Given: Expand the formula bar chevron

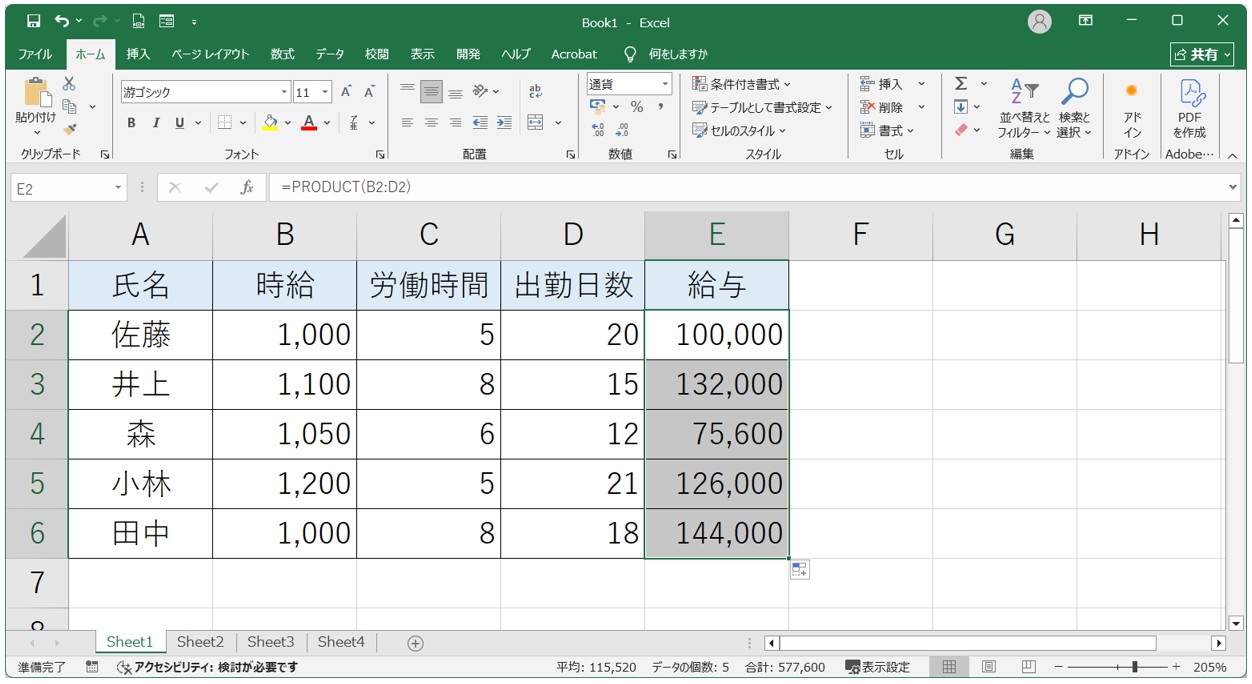Looking at the screenshot, I should tap(1232, 187).
